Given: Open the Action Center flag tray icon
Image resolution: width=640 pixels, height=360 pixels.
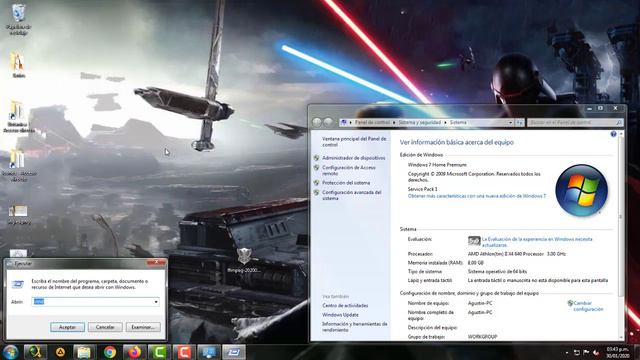Looking at the screenshot, I should click(x=586, y=352).
